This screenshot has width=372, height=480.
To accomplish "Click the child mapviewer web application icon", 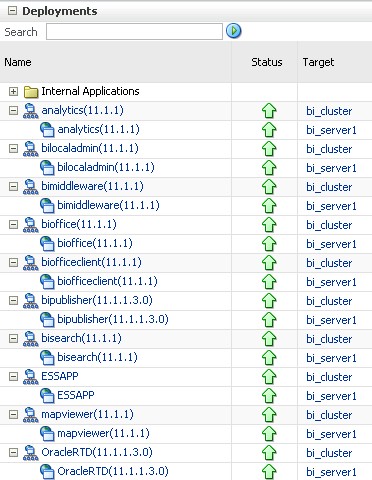I will (x=47, y=434).
